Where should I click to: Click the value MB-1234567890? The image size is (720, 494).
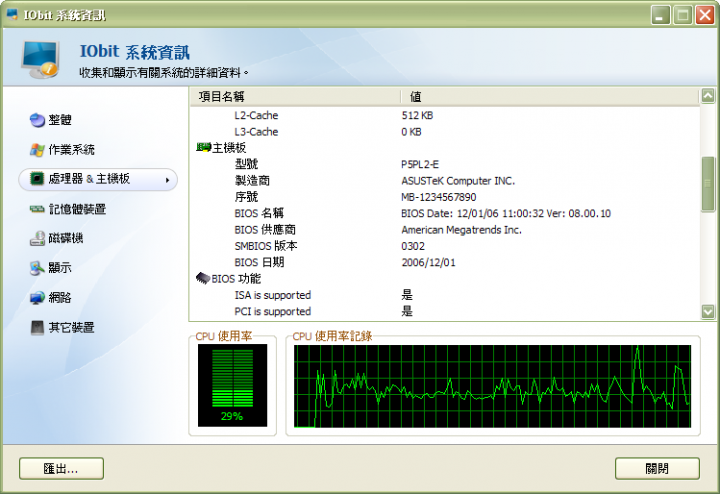439,197
